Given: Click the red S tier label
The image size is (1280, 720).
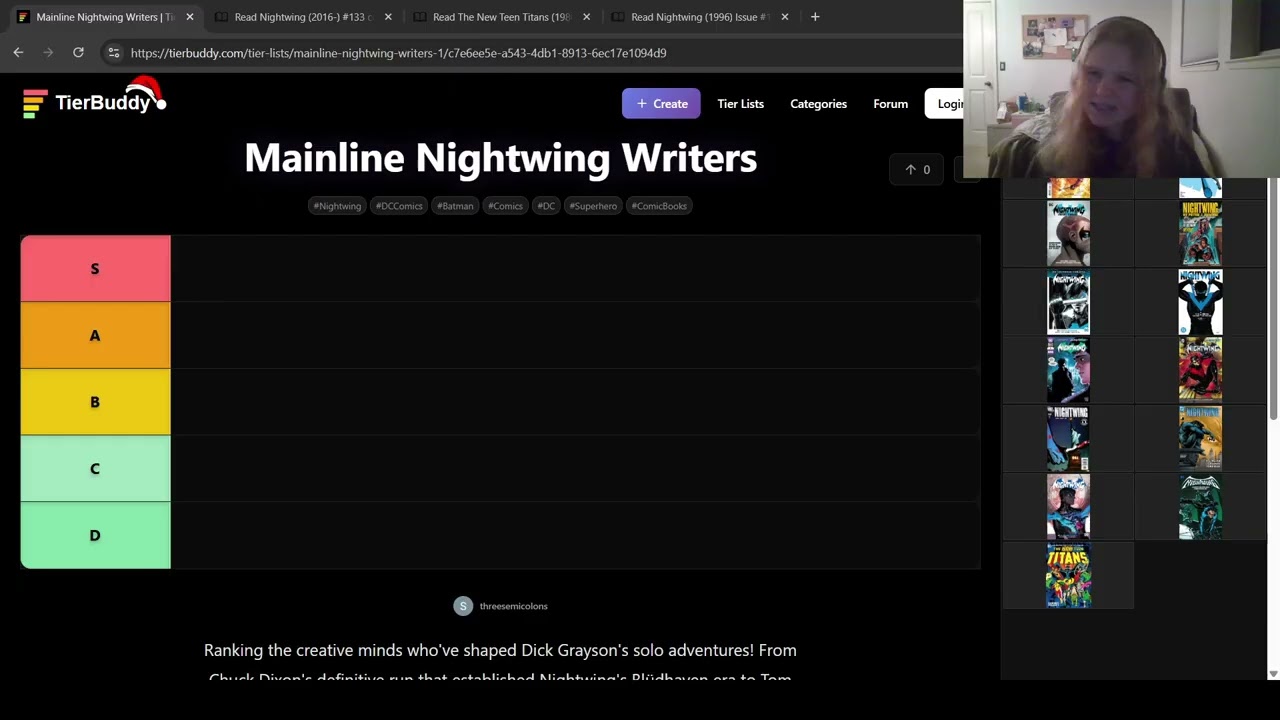Looking at the screenshot, I should click(x=95, y=268).
